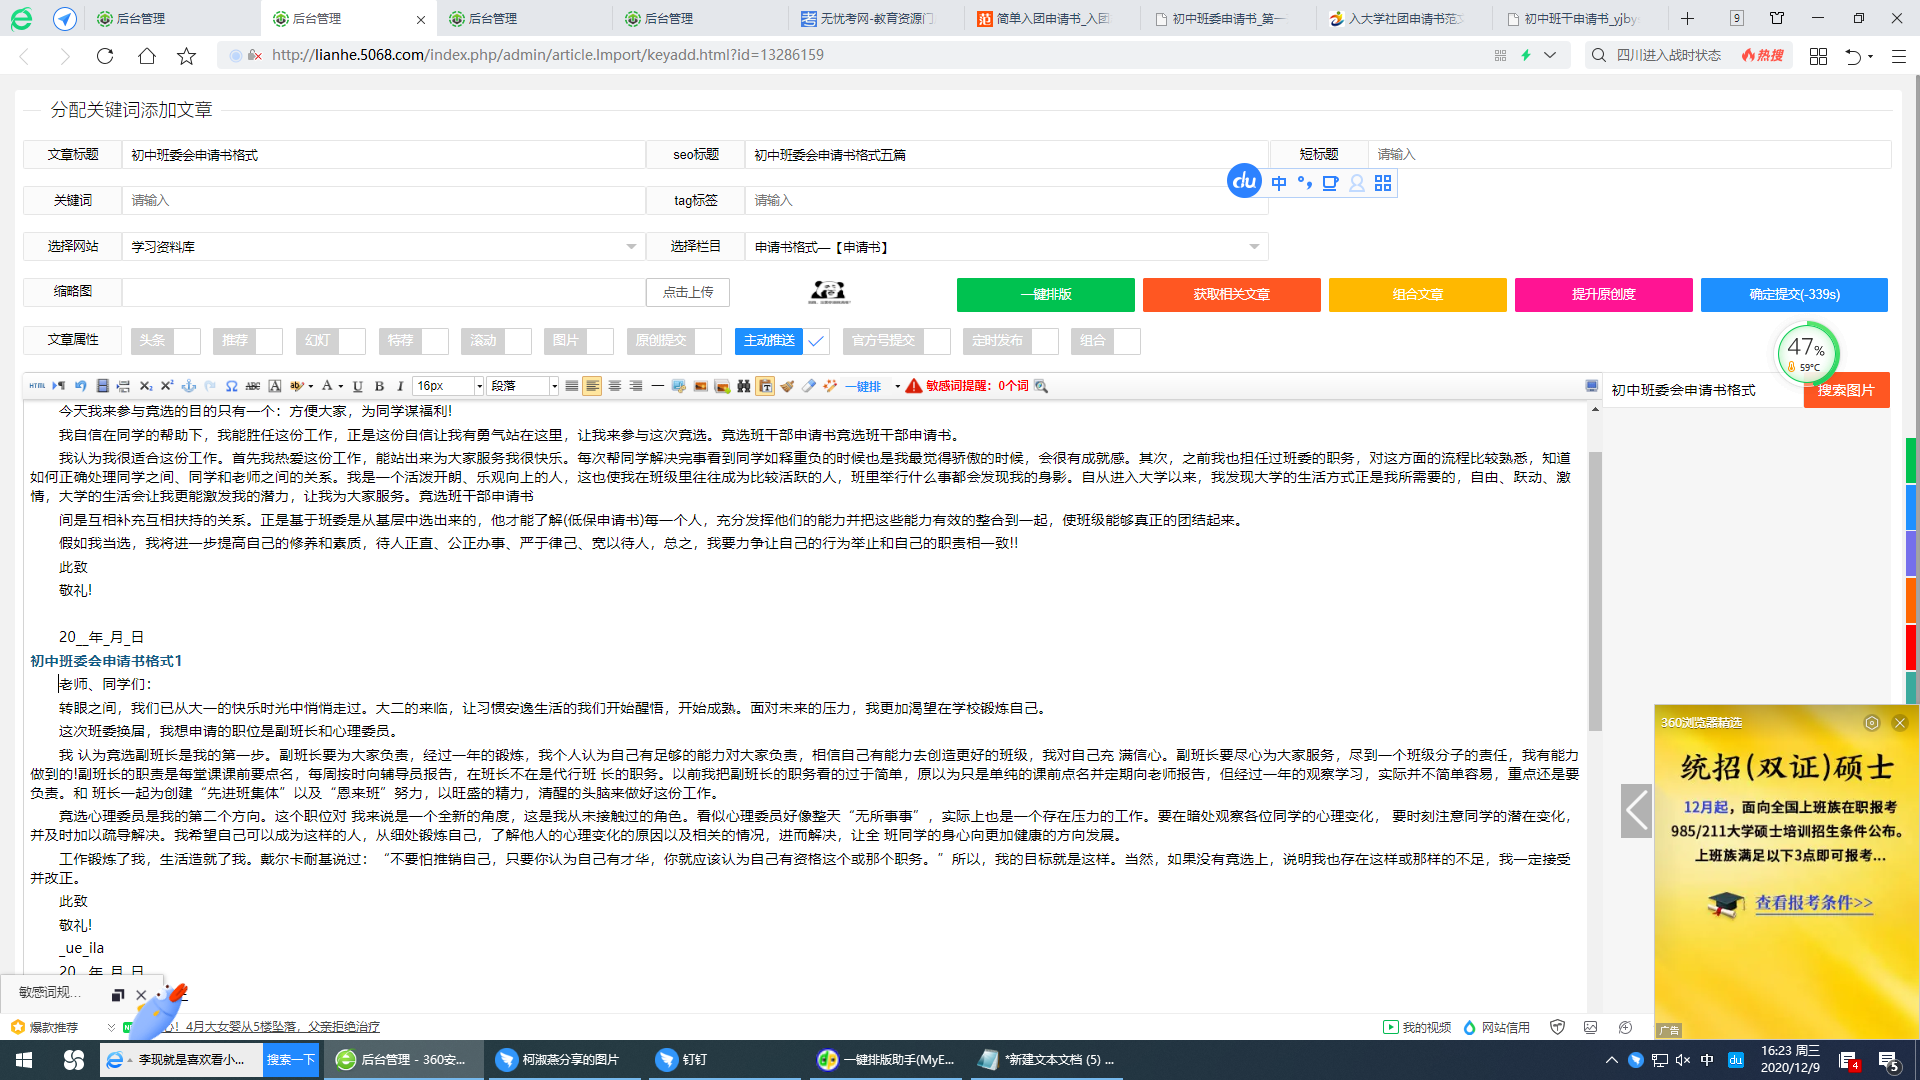Viewport: 1920px width, 1080px height.
Task: Apply center alignment to the paragraph
Action: coord(615,386)
